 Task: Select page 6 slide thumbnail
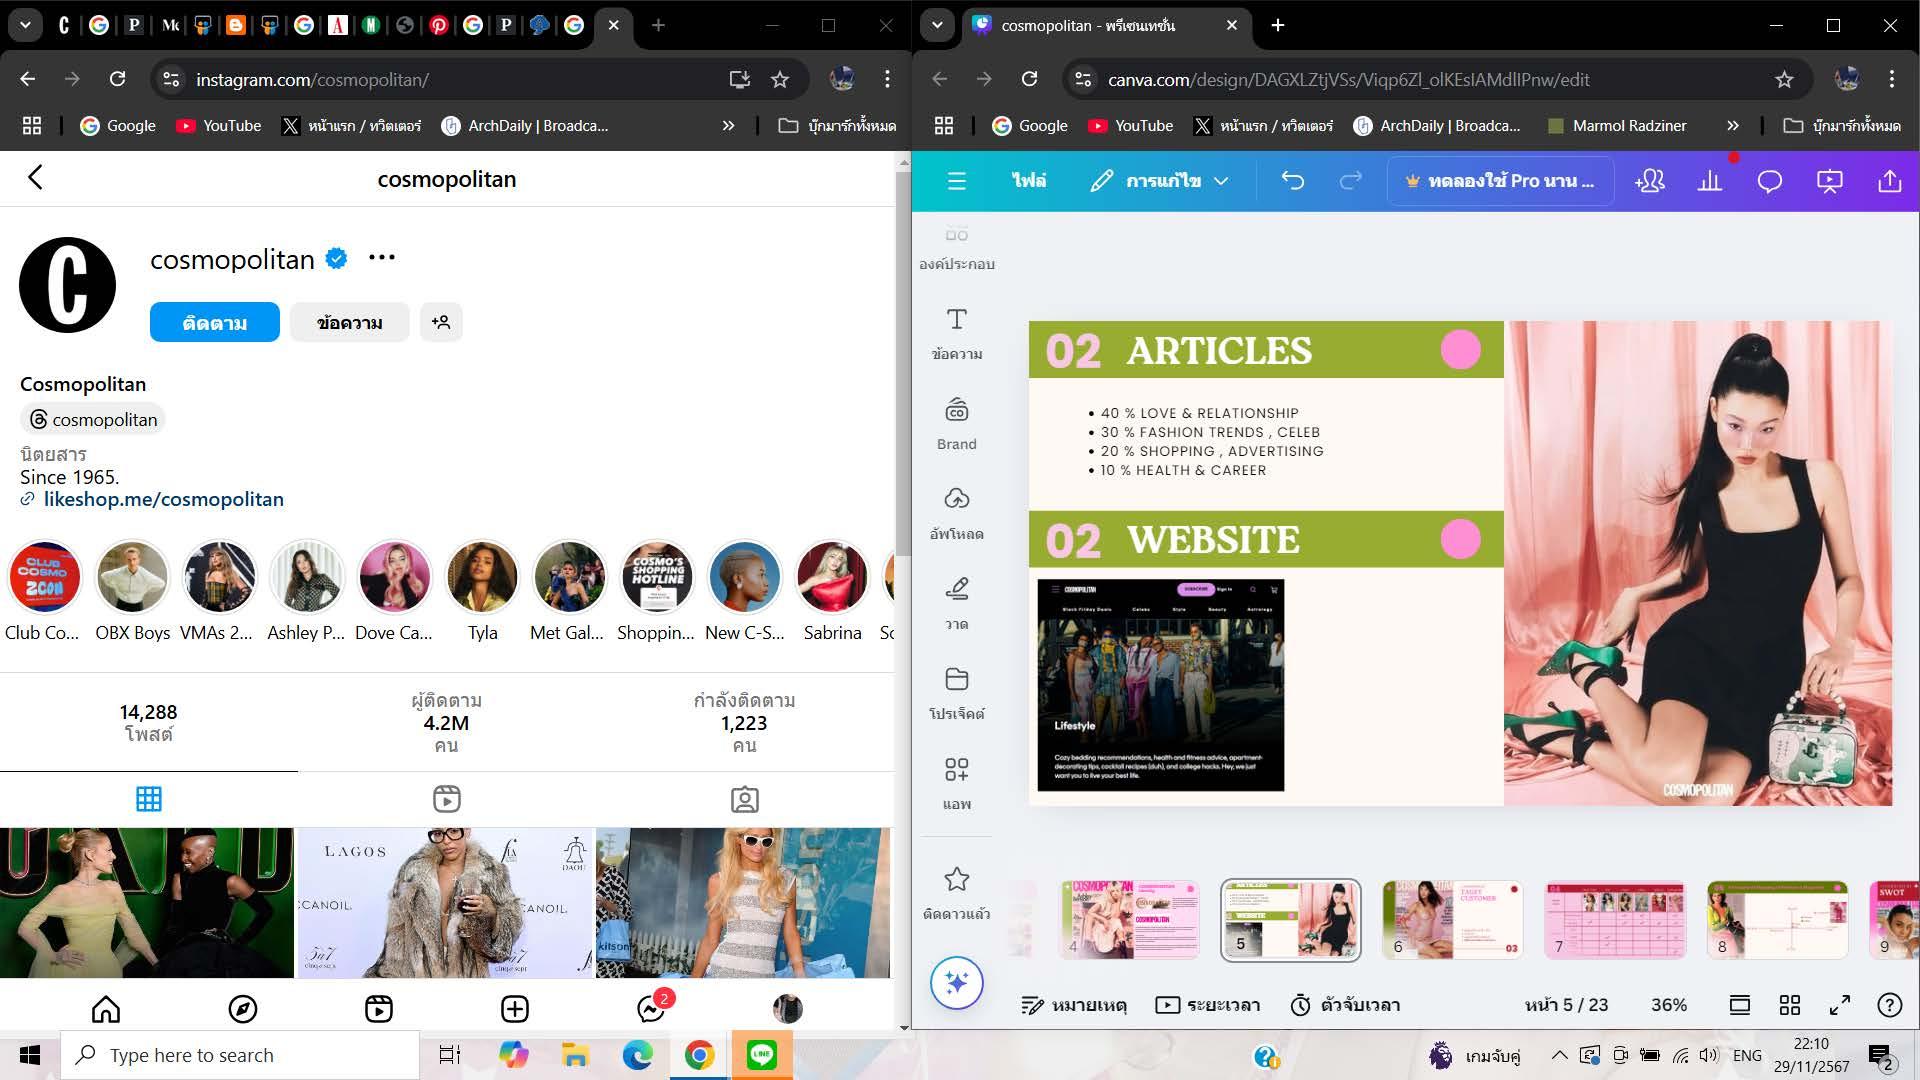click(x=1452, y=920)
